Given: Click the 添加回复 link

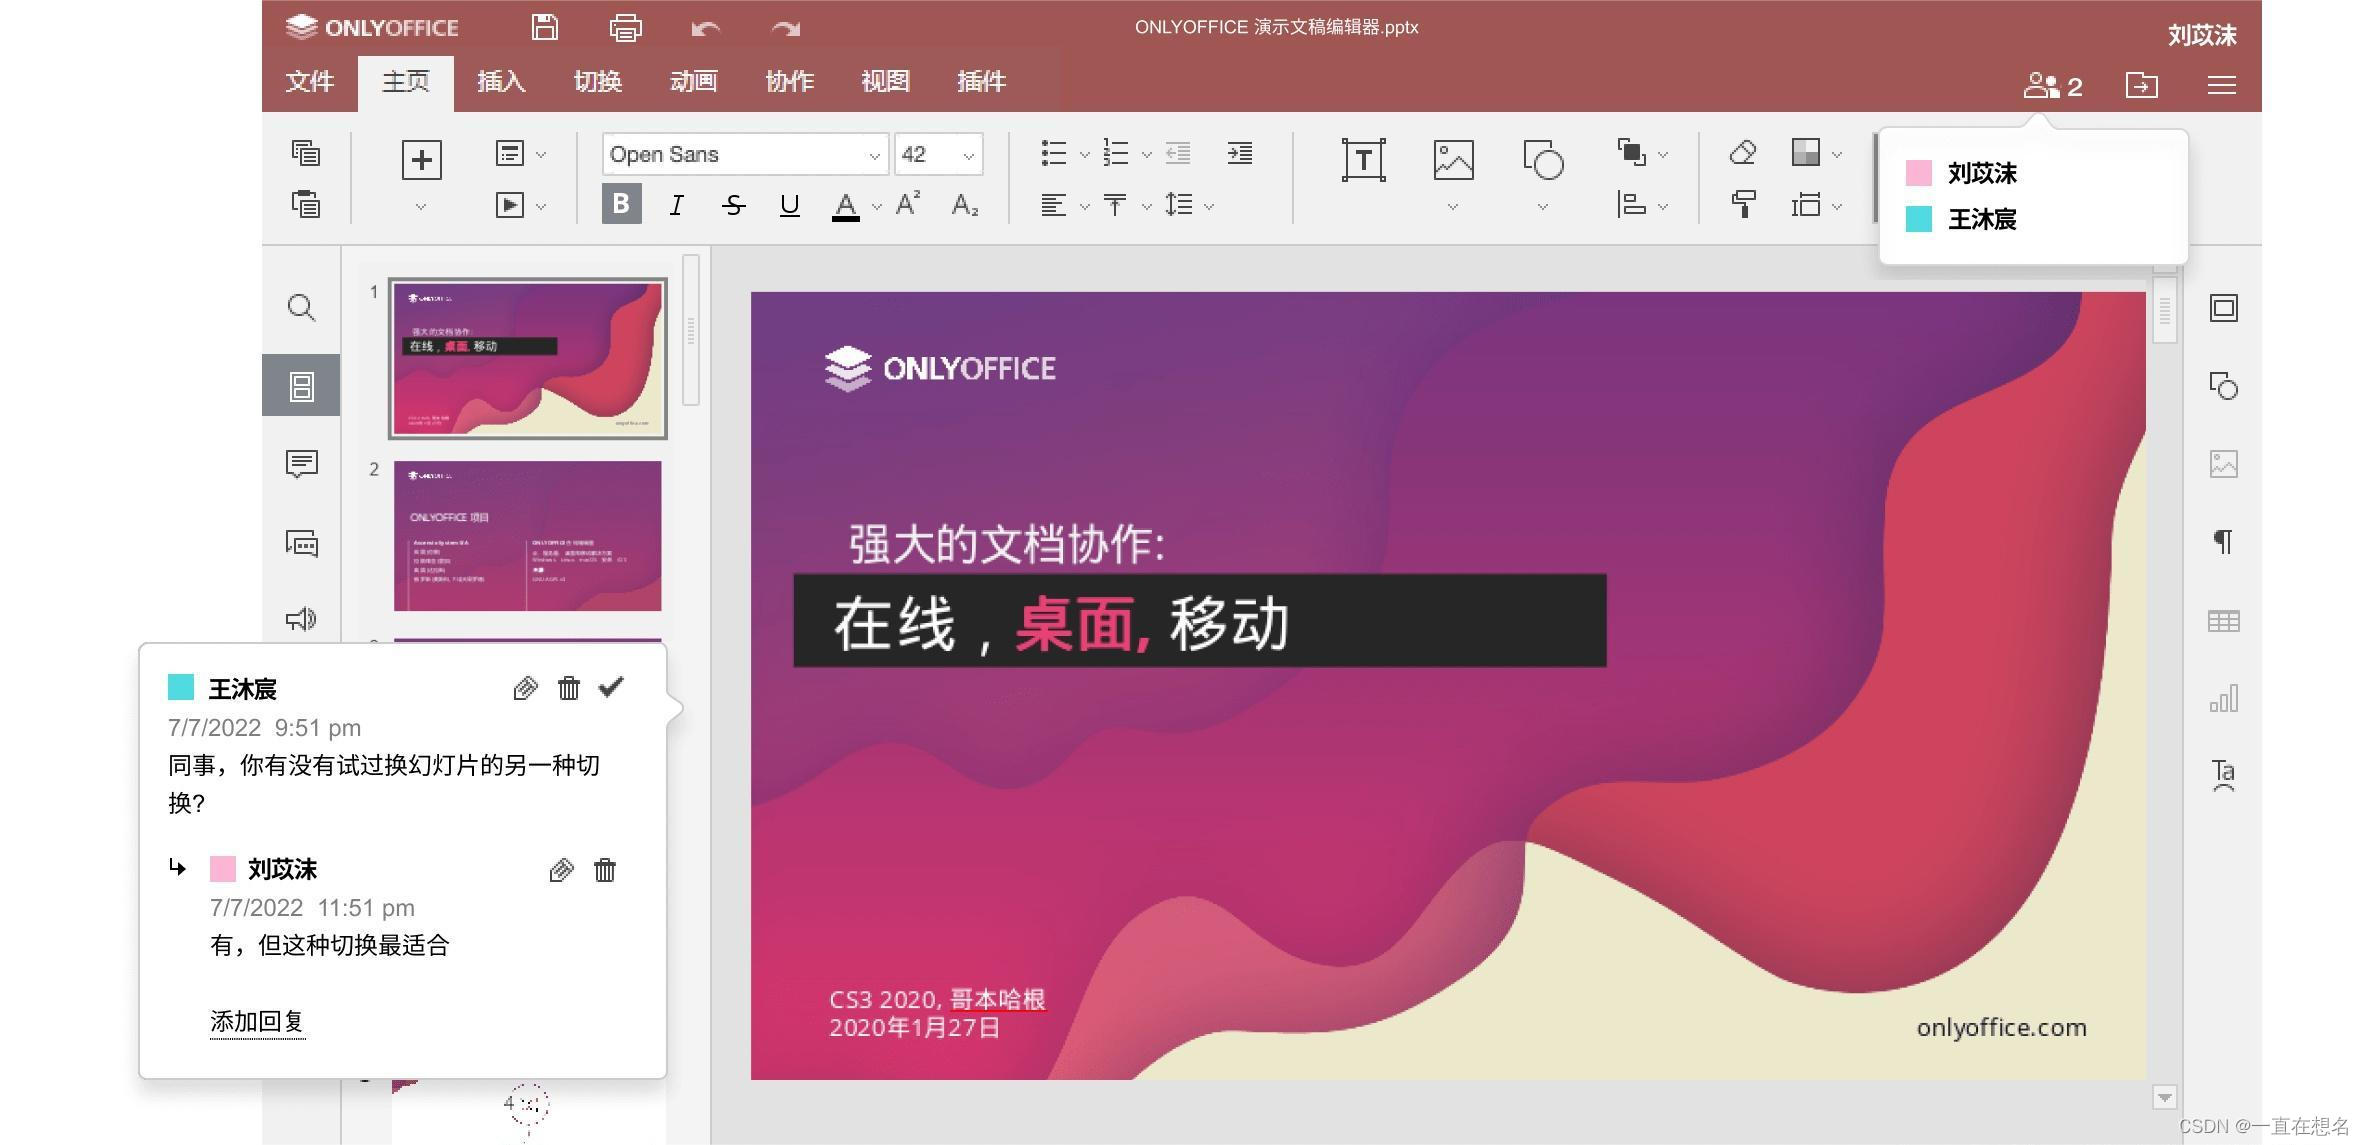Looking at the screenshot, I should [257, 1021].
